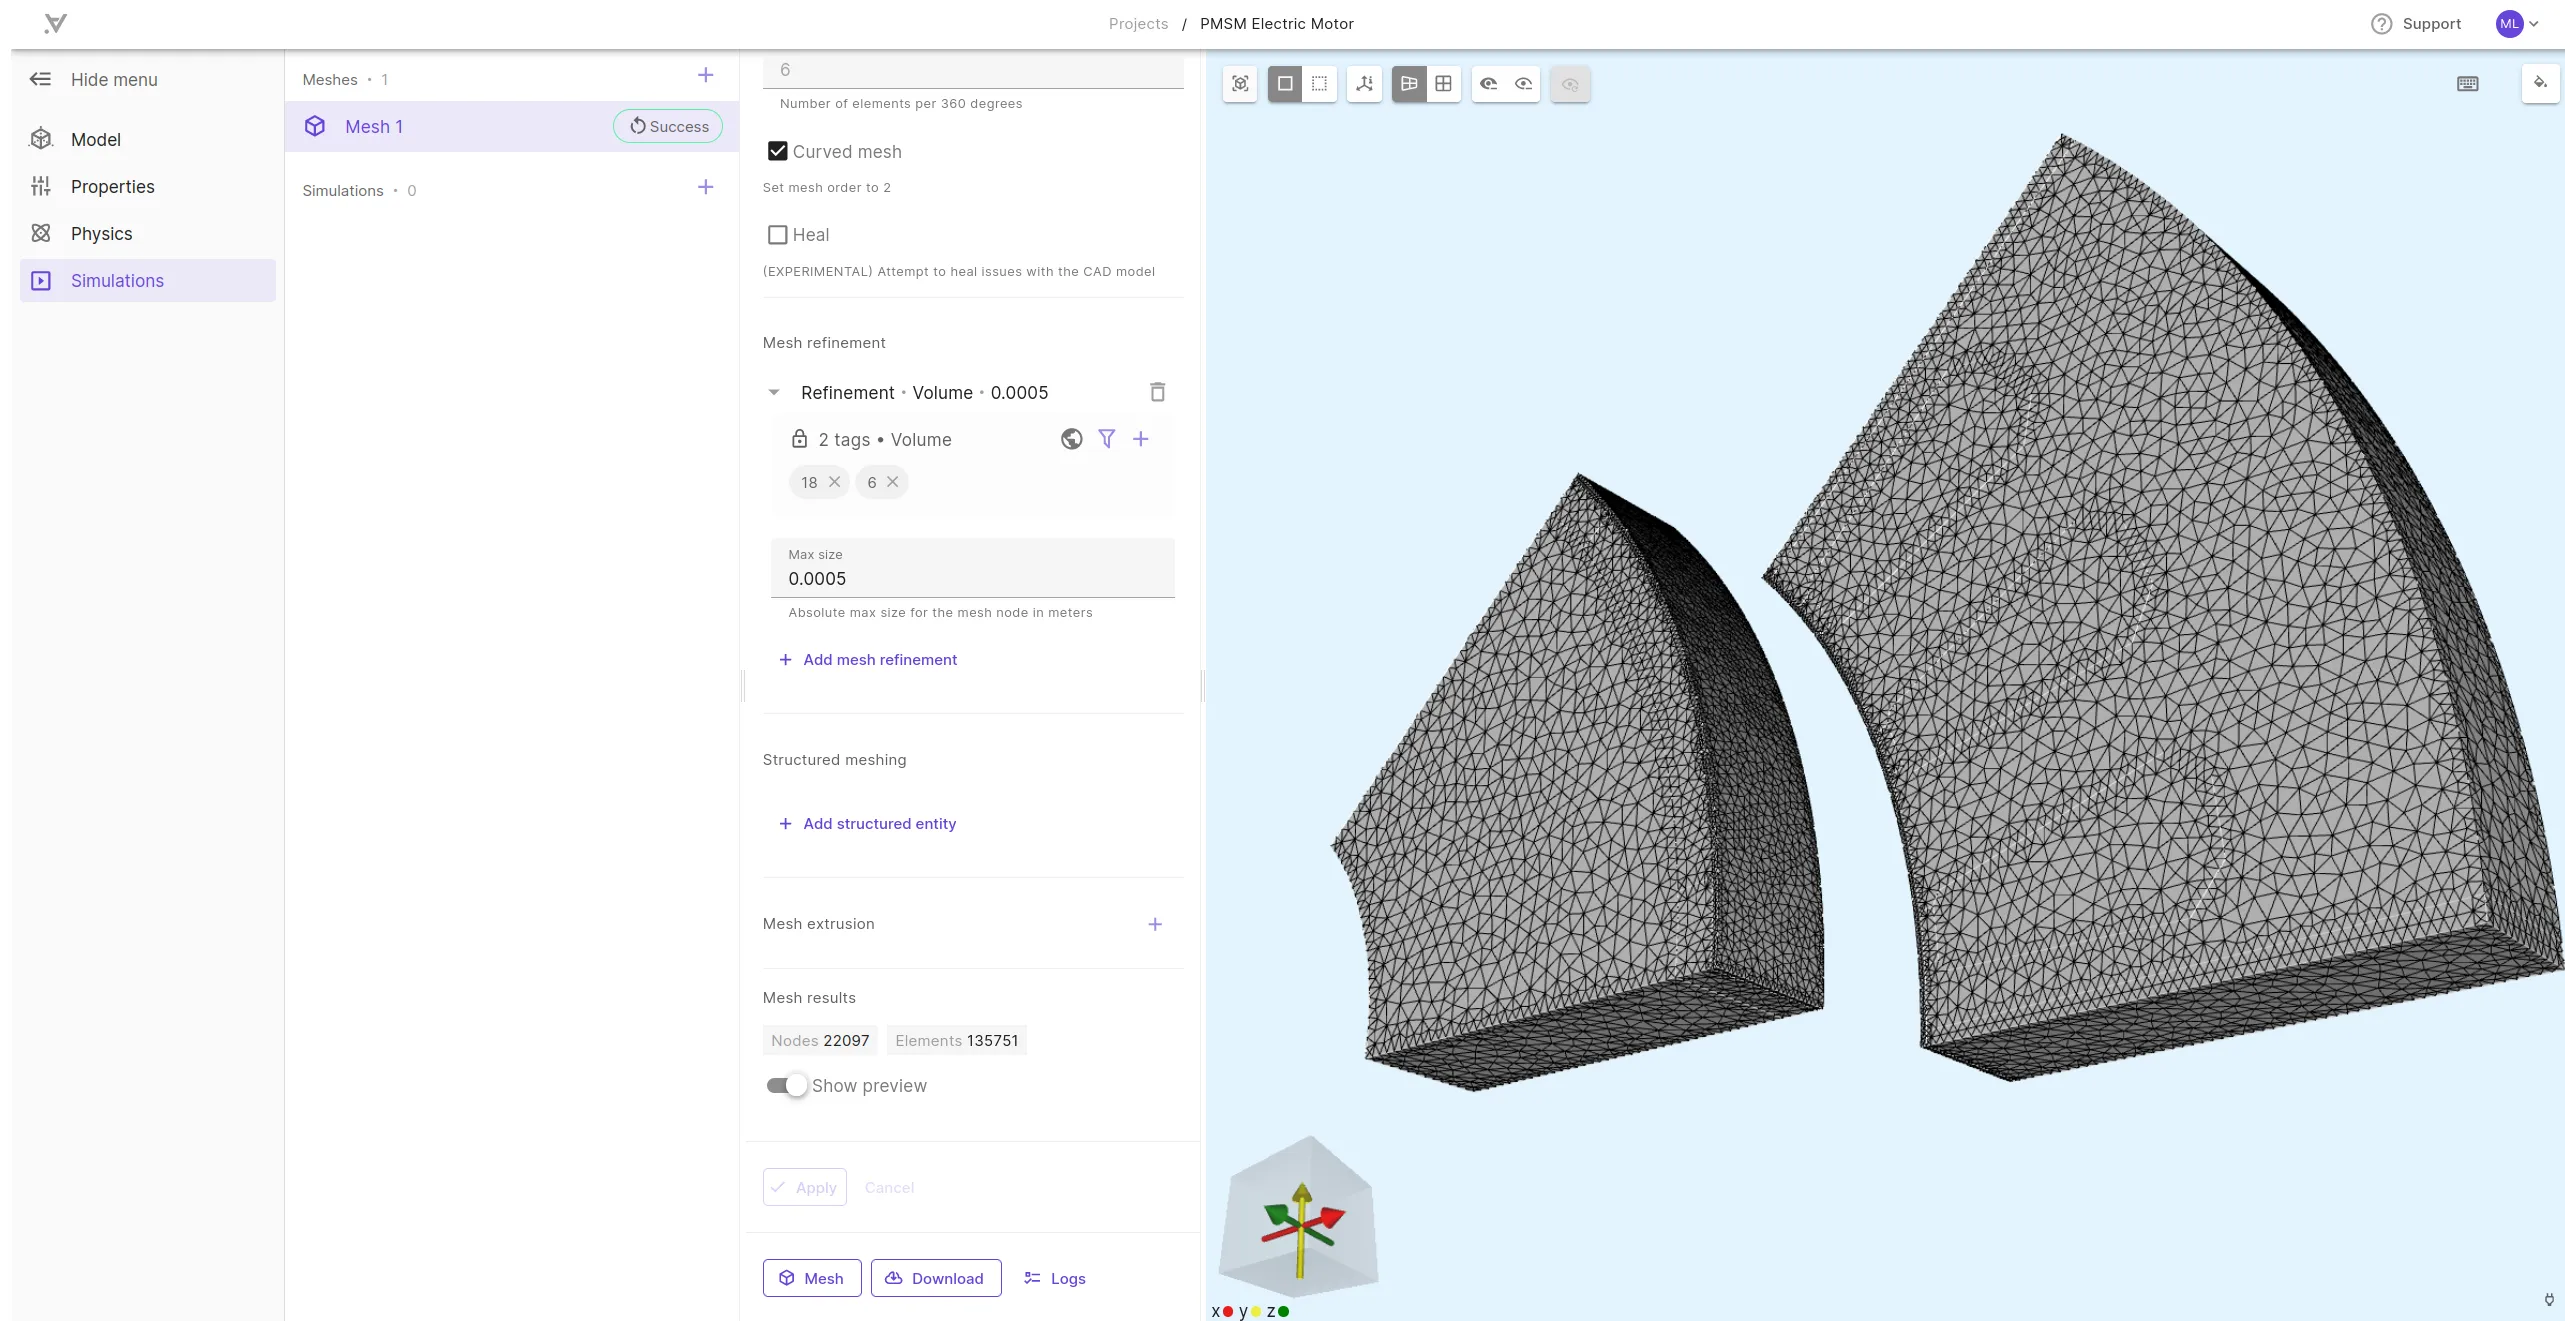The width and height of the screenshot is (2565, 1321).
Task: Remove tag 6
Action: 892,482
